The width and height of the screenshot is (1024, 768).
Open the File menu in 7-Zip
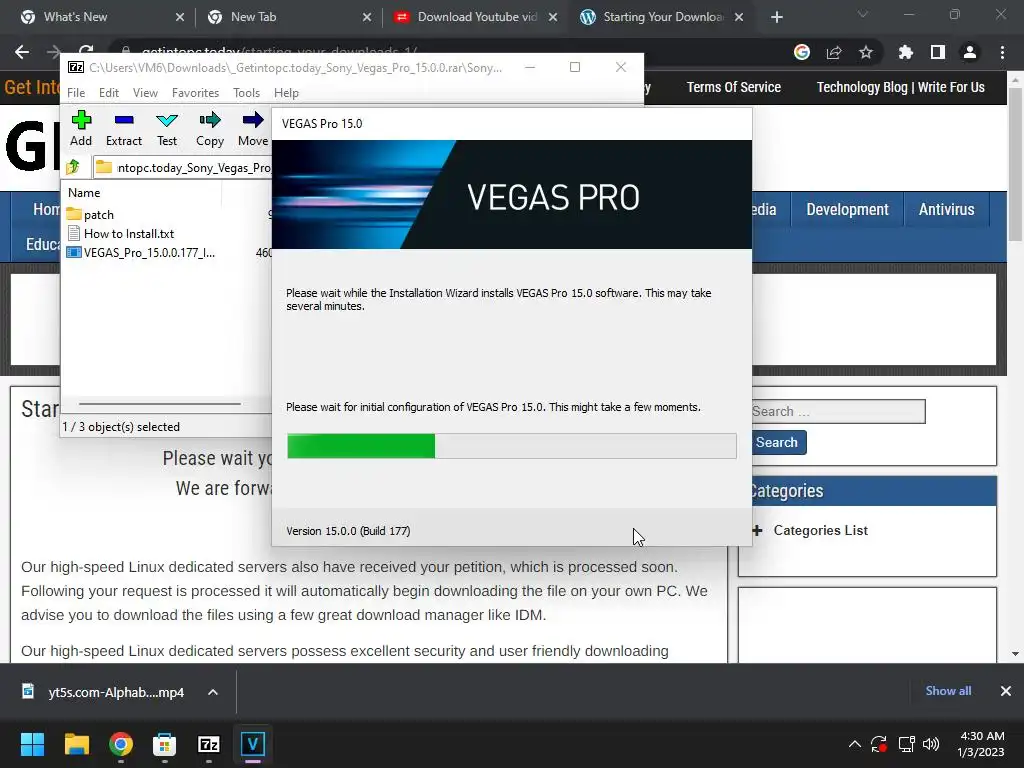click(76, 93)
